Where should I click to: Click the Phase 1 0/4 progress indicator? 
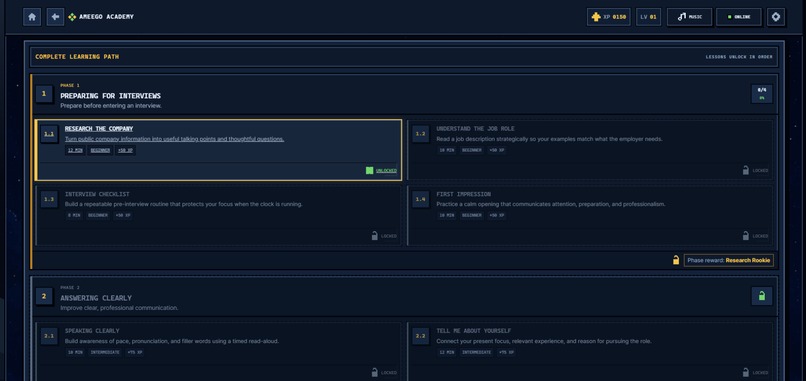pos(762,94)
